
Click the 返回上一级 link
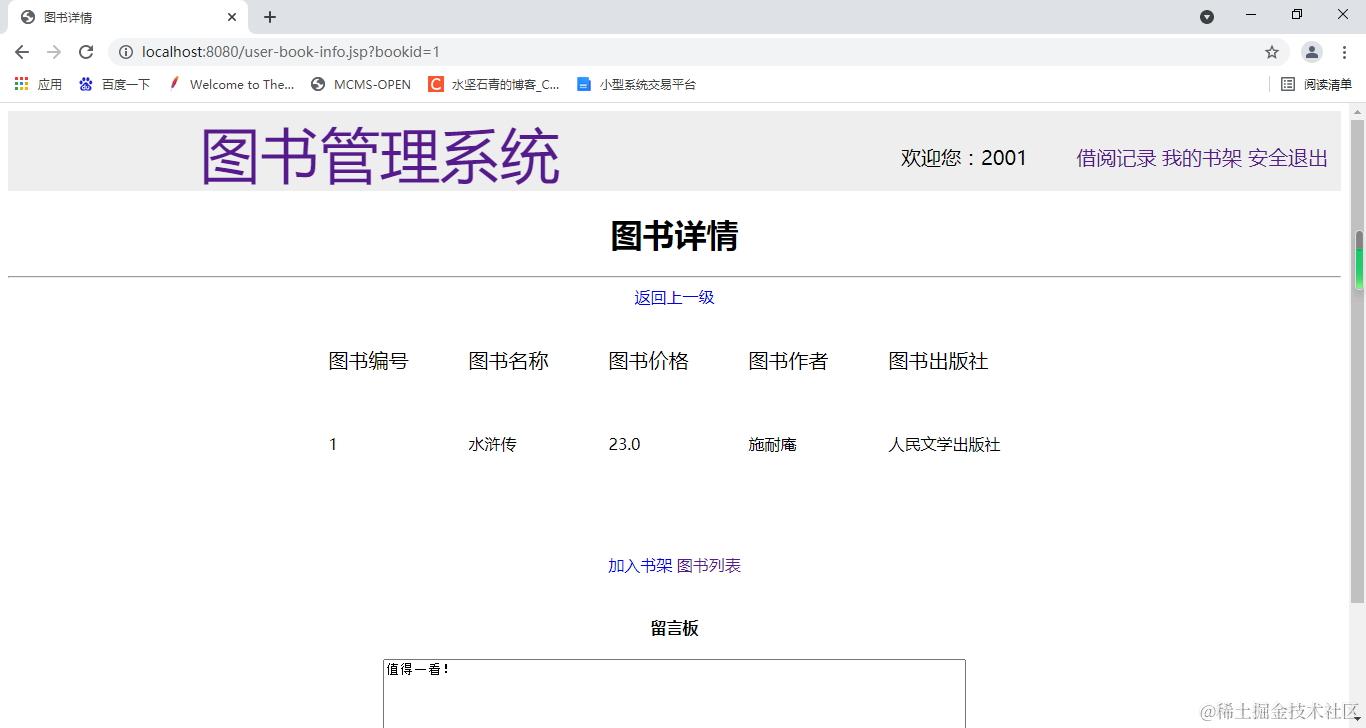pos(673,297)
